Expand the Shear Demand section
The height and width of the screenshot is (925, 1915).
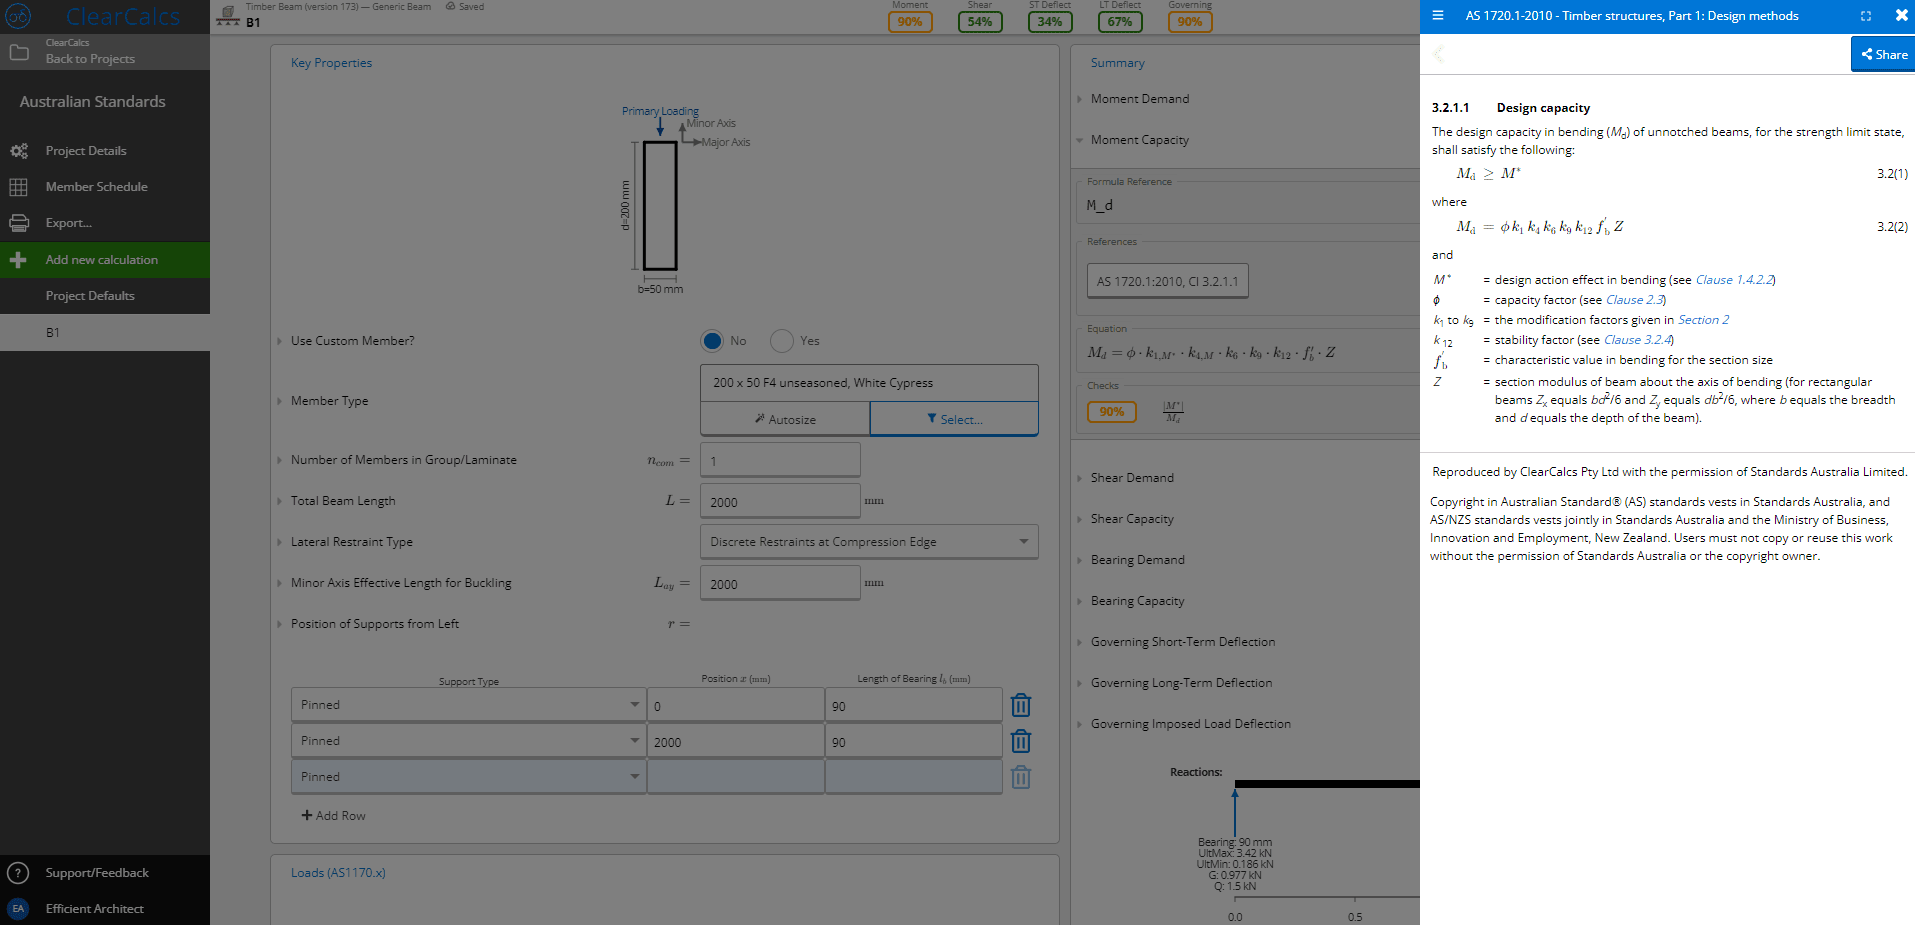(x=1132, y=478)
